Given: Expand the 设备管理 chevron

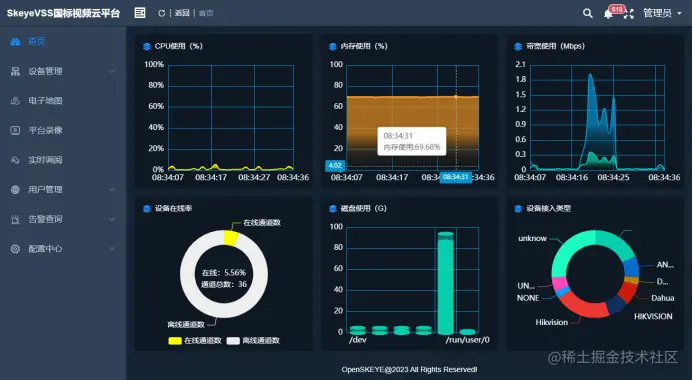Looking at the screenshot, I should pyautogui.click(x=112, y=71).
